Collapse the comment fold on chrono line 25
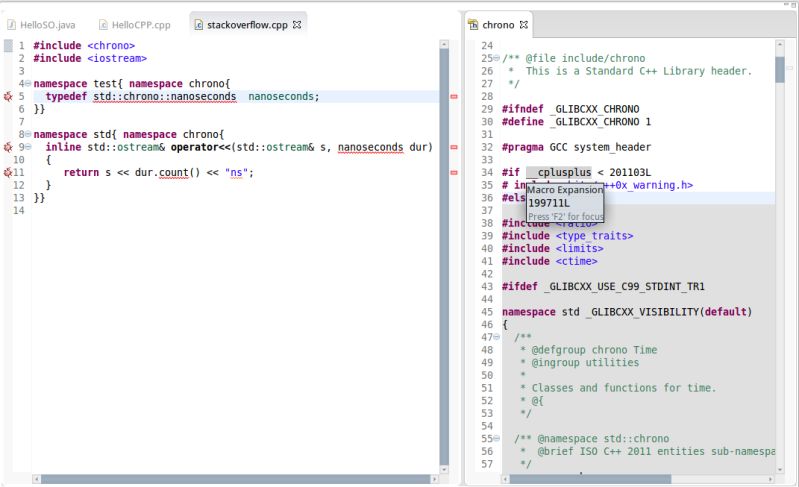 [497, 58]
